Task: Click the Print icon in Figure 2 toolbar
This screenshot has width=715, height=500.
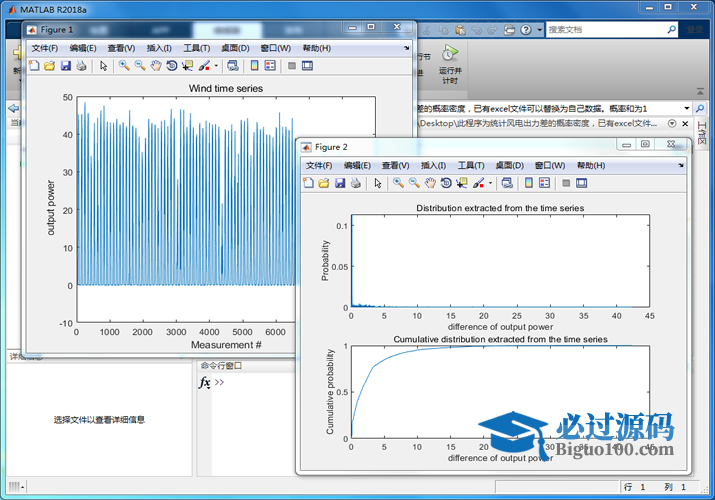Action: tap(355, 183)
